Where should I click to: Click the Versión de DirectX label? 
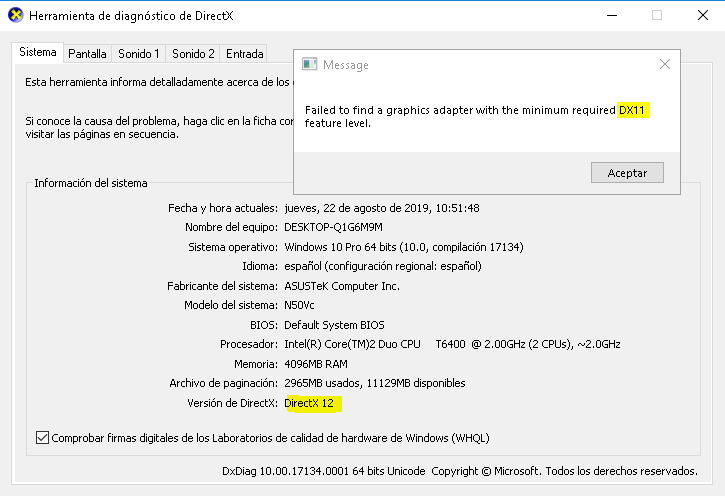[x=233, y=403]
